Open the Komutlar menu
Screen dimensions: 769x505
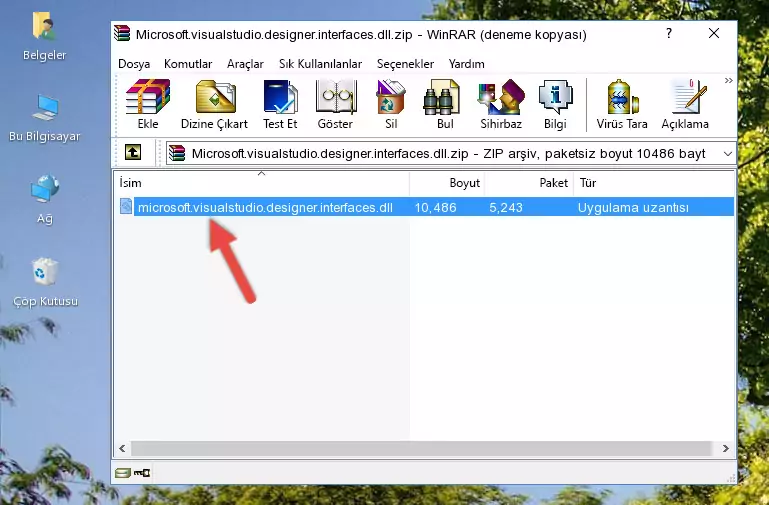click(188, 64)
